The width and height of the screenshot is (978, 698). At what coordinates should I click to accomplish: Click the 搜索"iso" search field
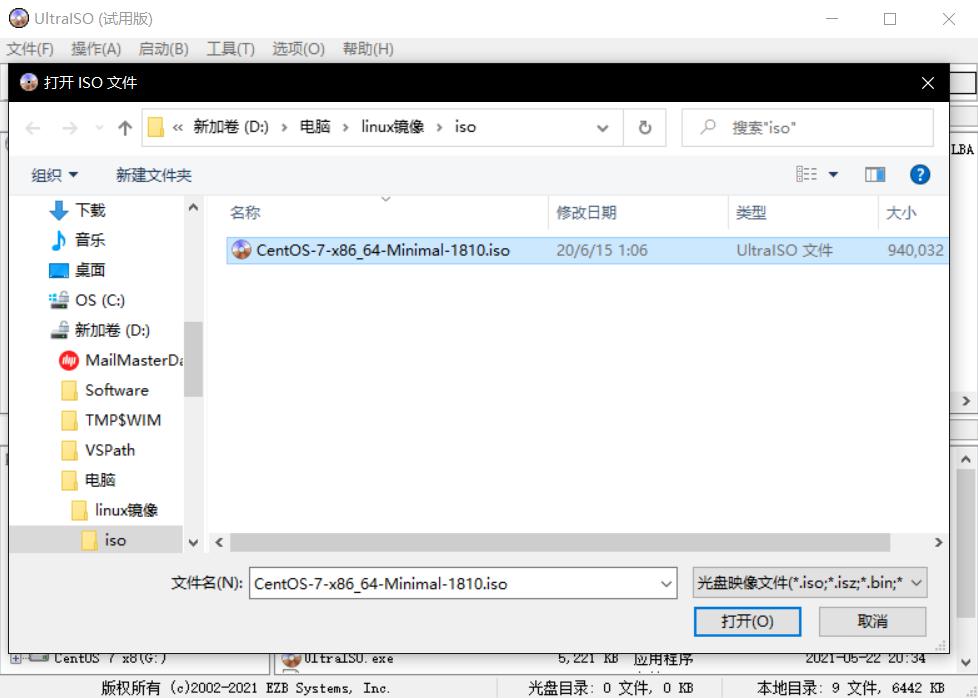click(807, 128)
